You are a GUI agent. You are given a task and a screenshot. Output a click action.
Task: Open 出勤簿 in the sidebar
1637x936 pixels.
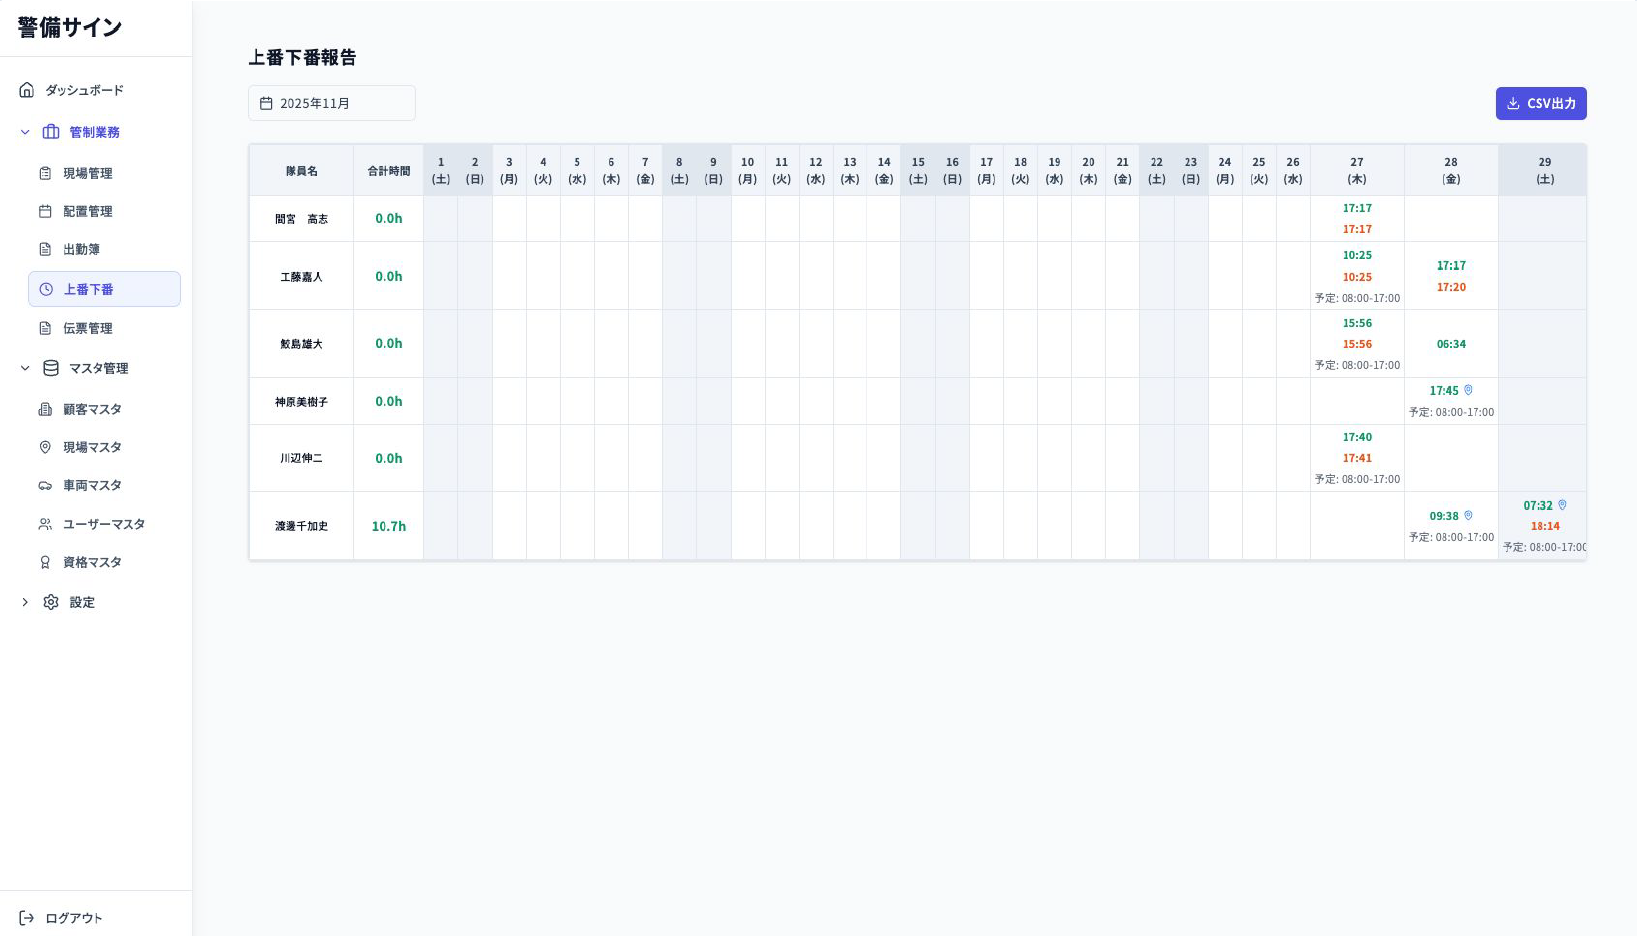click(x=81, y=249)
